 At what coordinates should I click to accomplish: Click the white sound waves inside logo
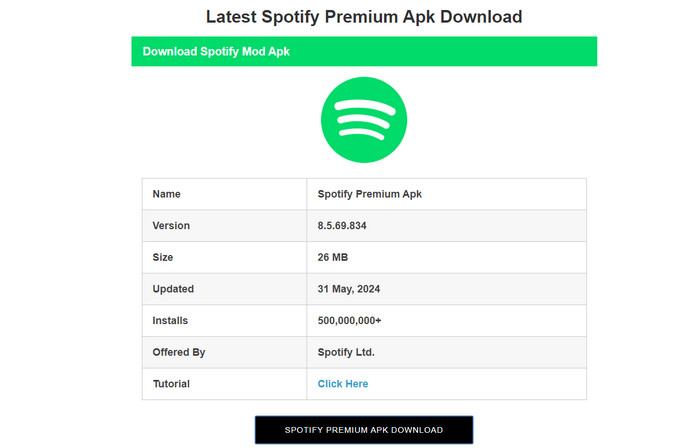coord(364,120)
